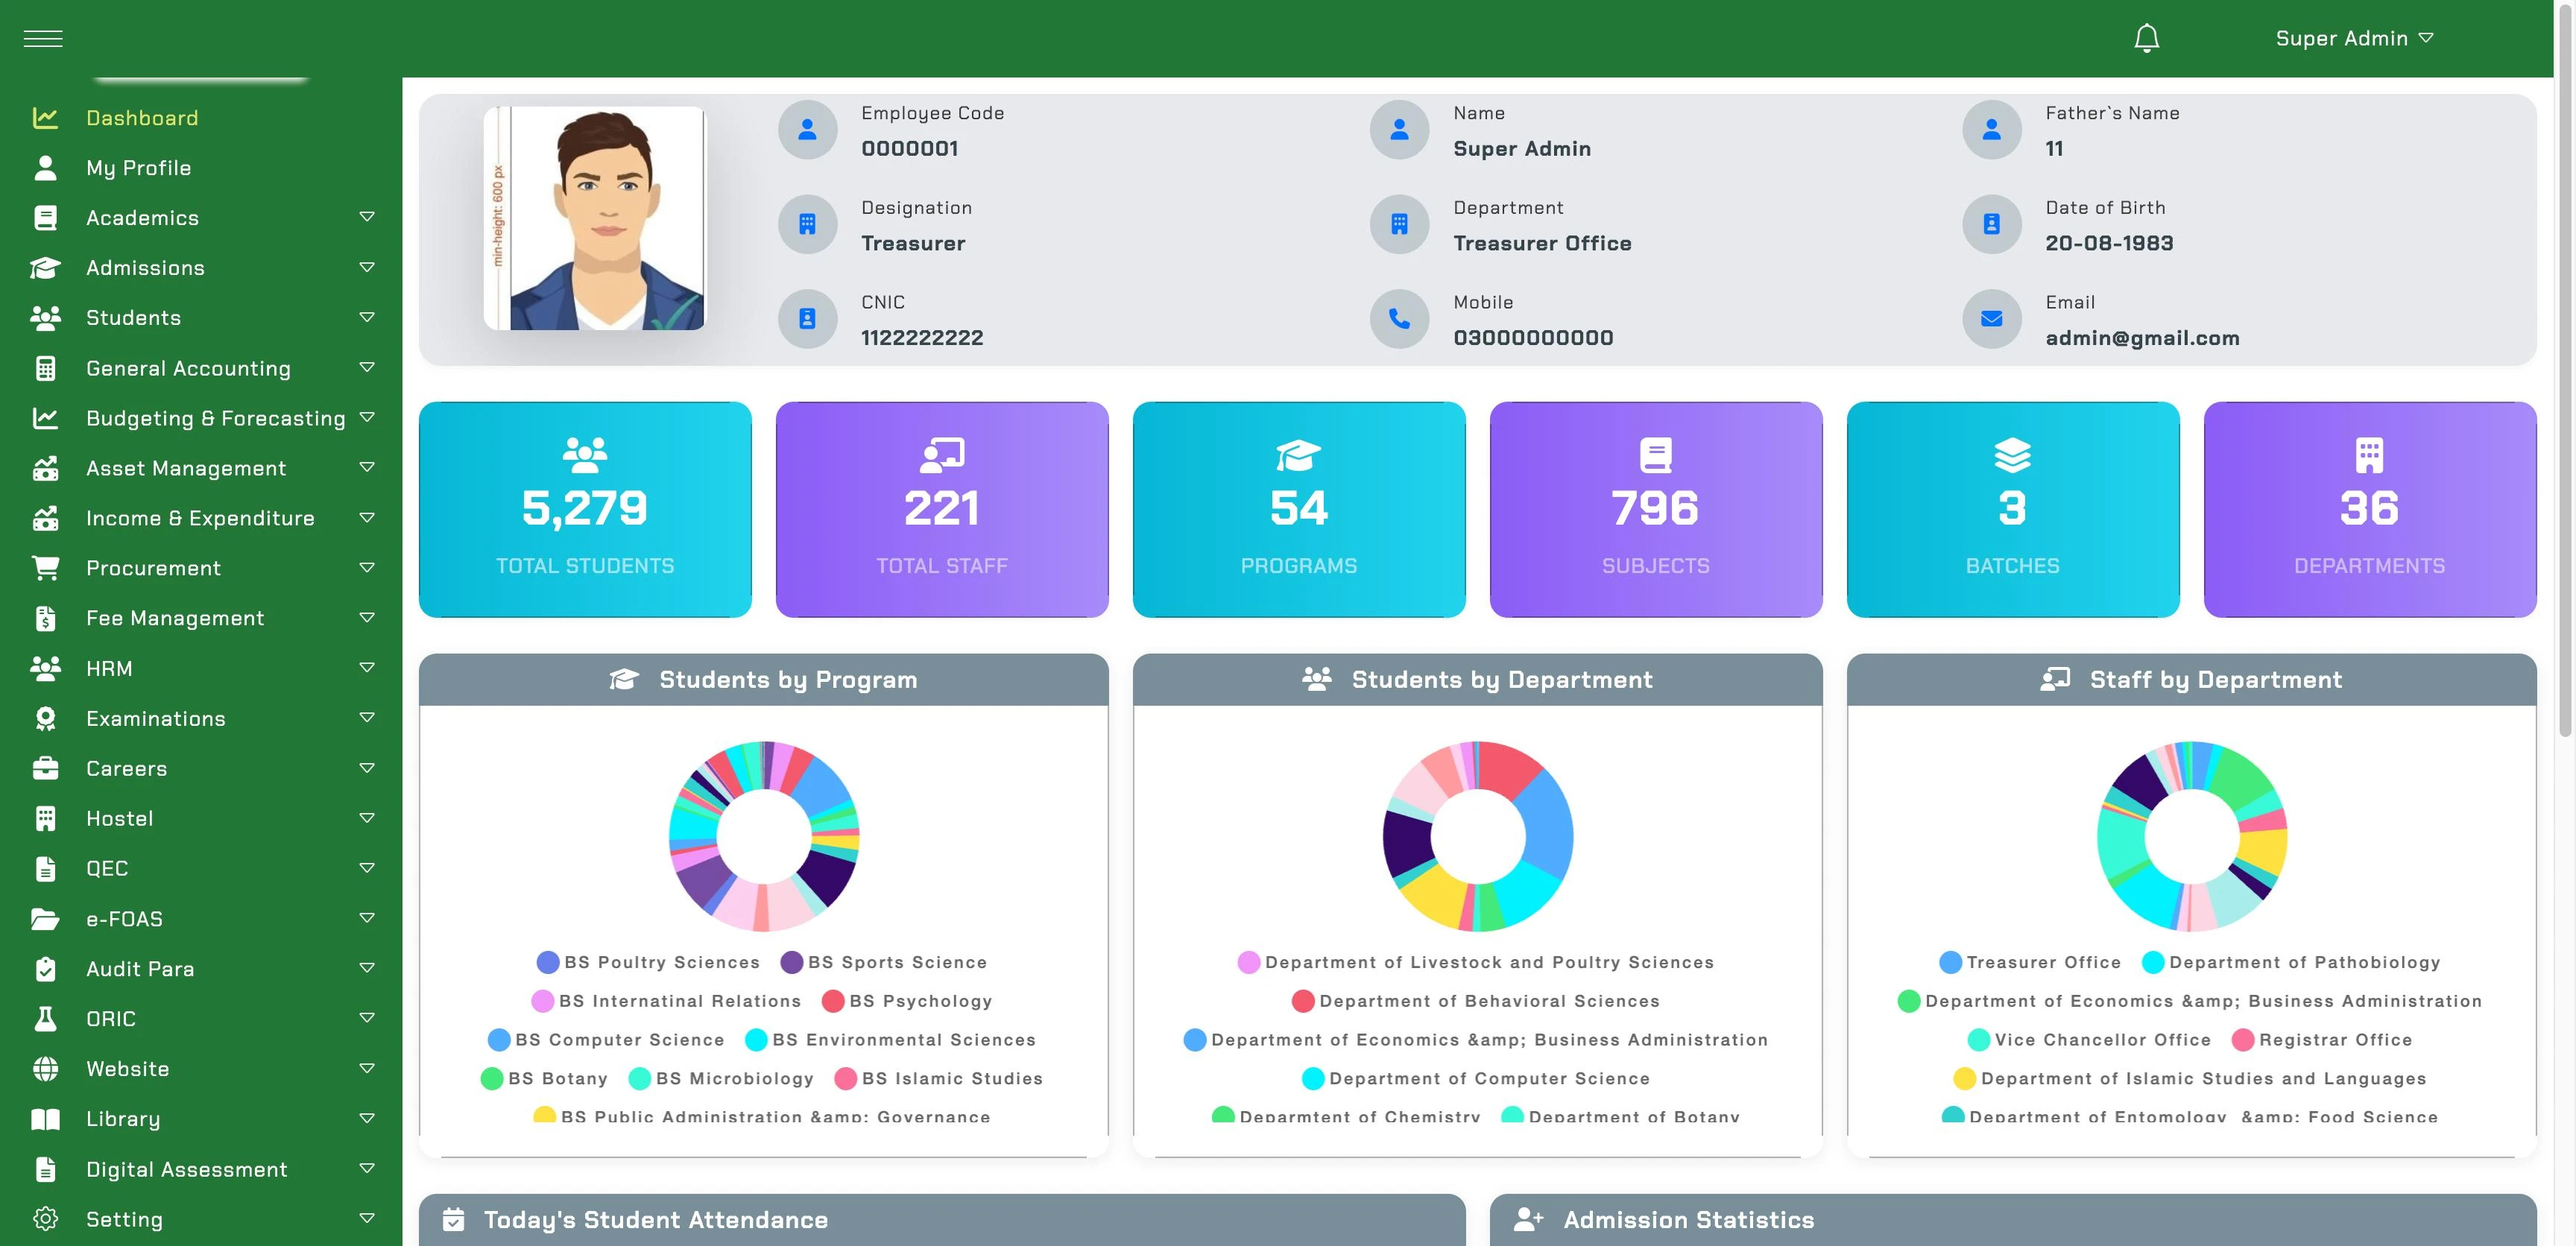Image resolution: width=2576 pixels, height=1246 pixels.
Task: Expand the Digital Assessment arrow
Action: (367, 1168)
